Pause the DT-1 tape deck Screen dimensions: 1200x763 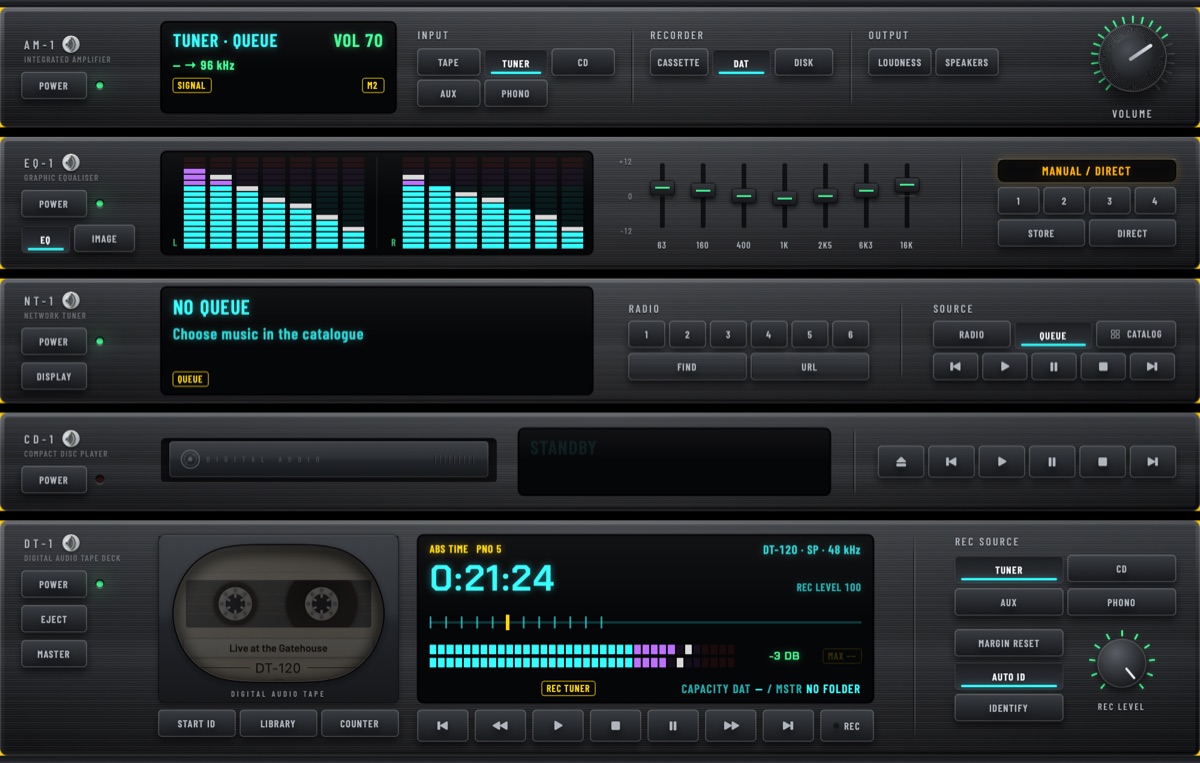coord(673,726)
